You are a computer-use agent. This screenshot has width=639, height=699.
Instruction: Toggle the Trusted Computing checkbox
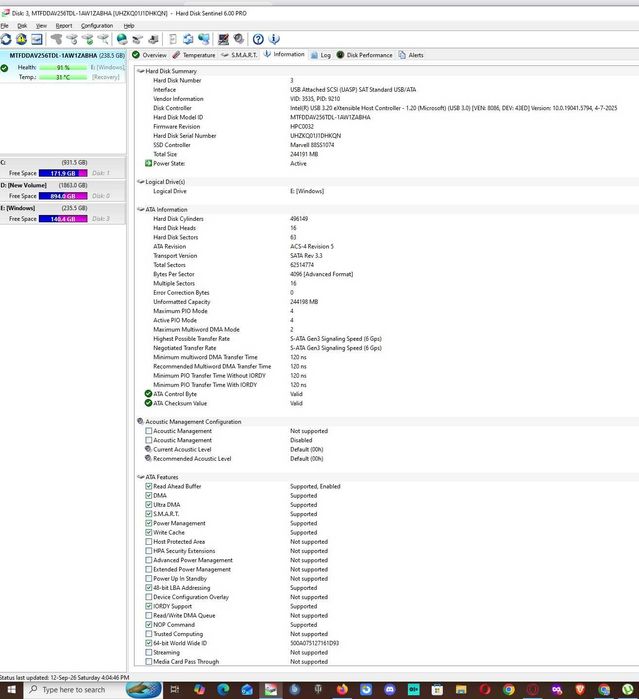[x=149, y=634]
